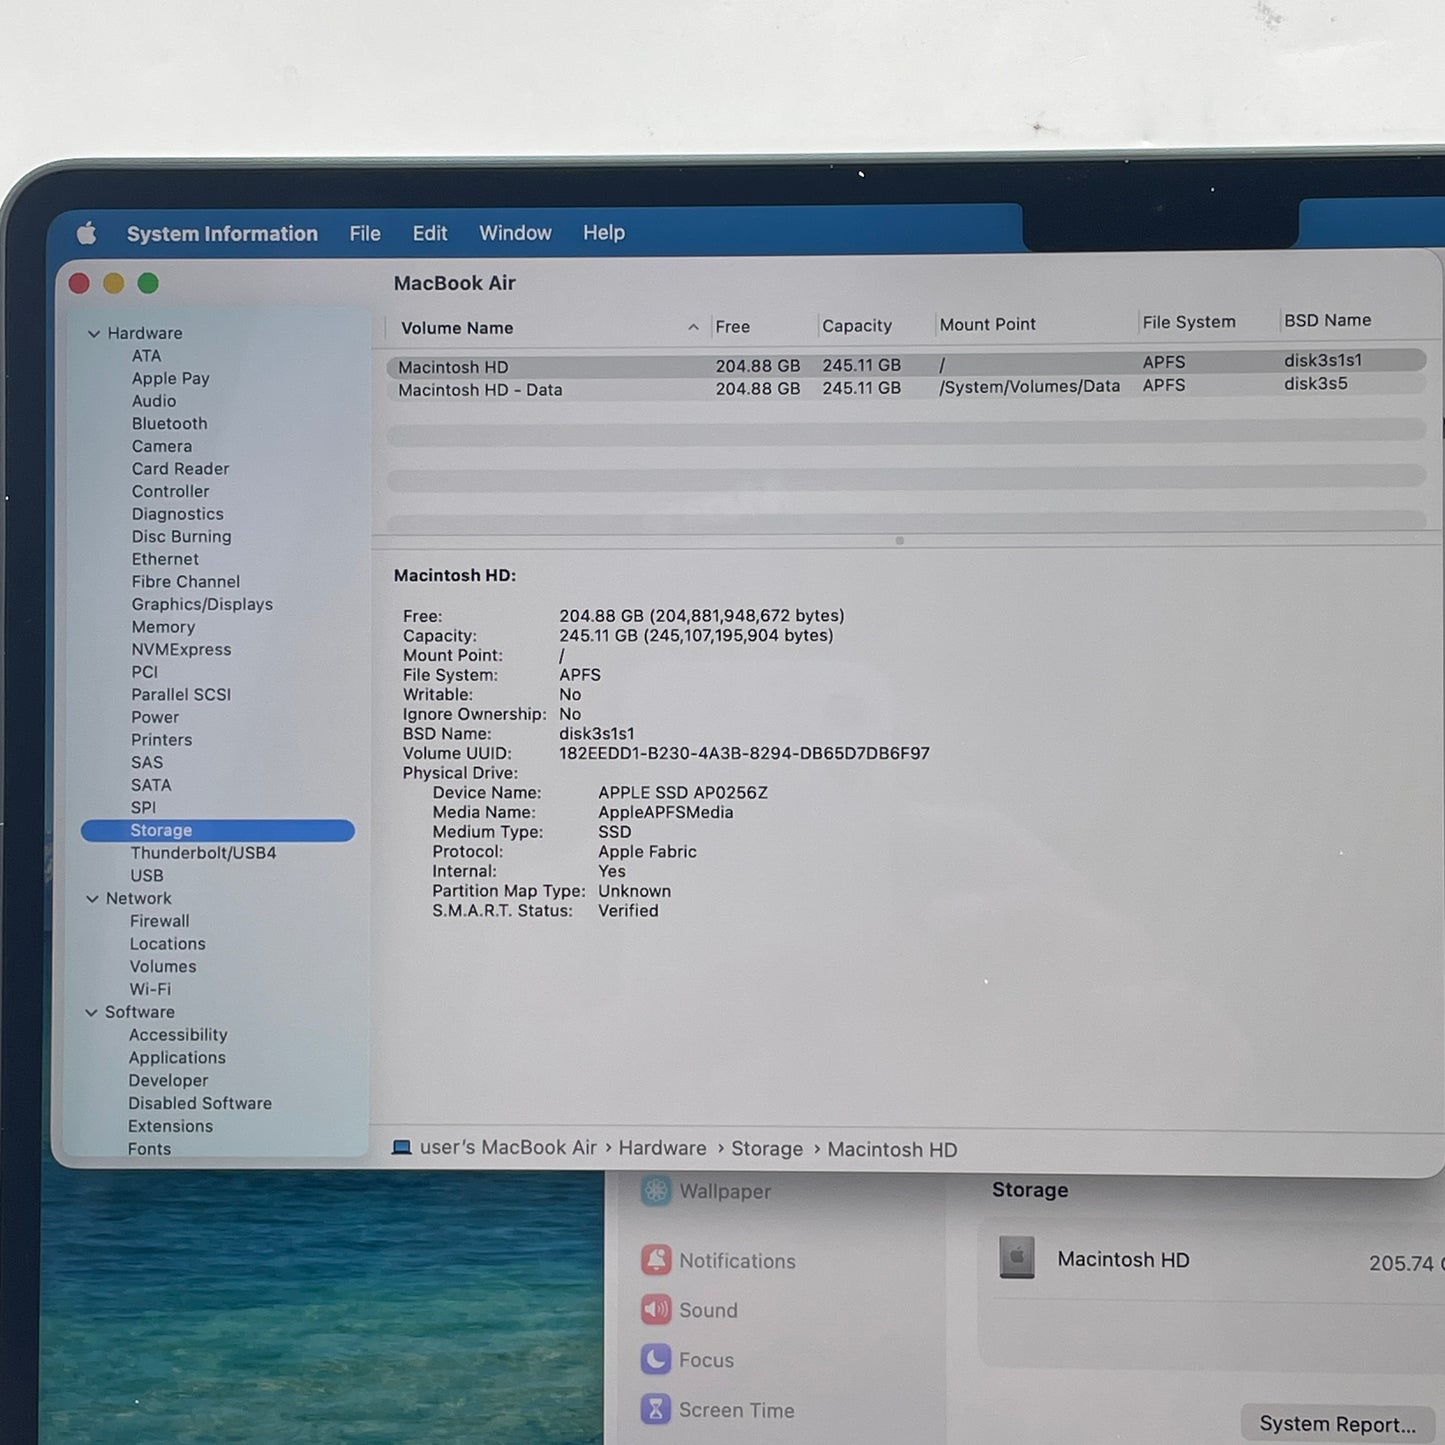Click the Notifications bell icon in Settings
The height and width of the screenshot is (1445, 1445).
pos(657,1261)
